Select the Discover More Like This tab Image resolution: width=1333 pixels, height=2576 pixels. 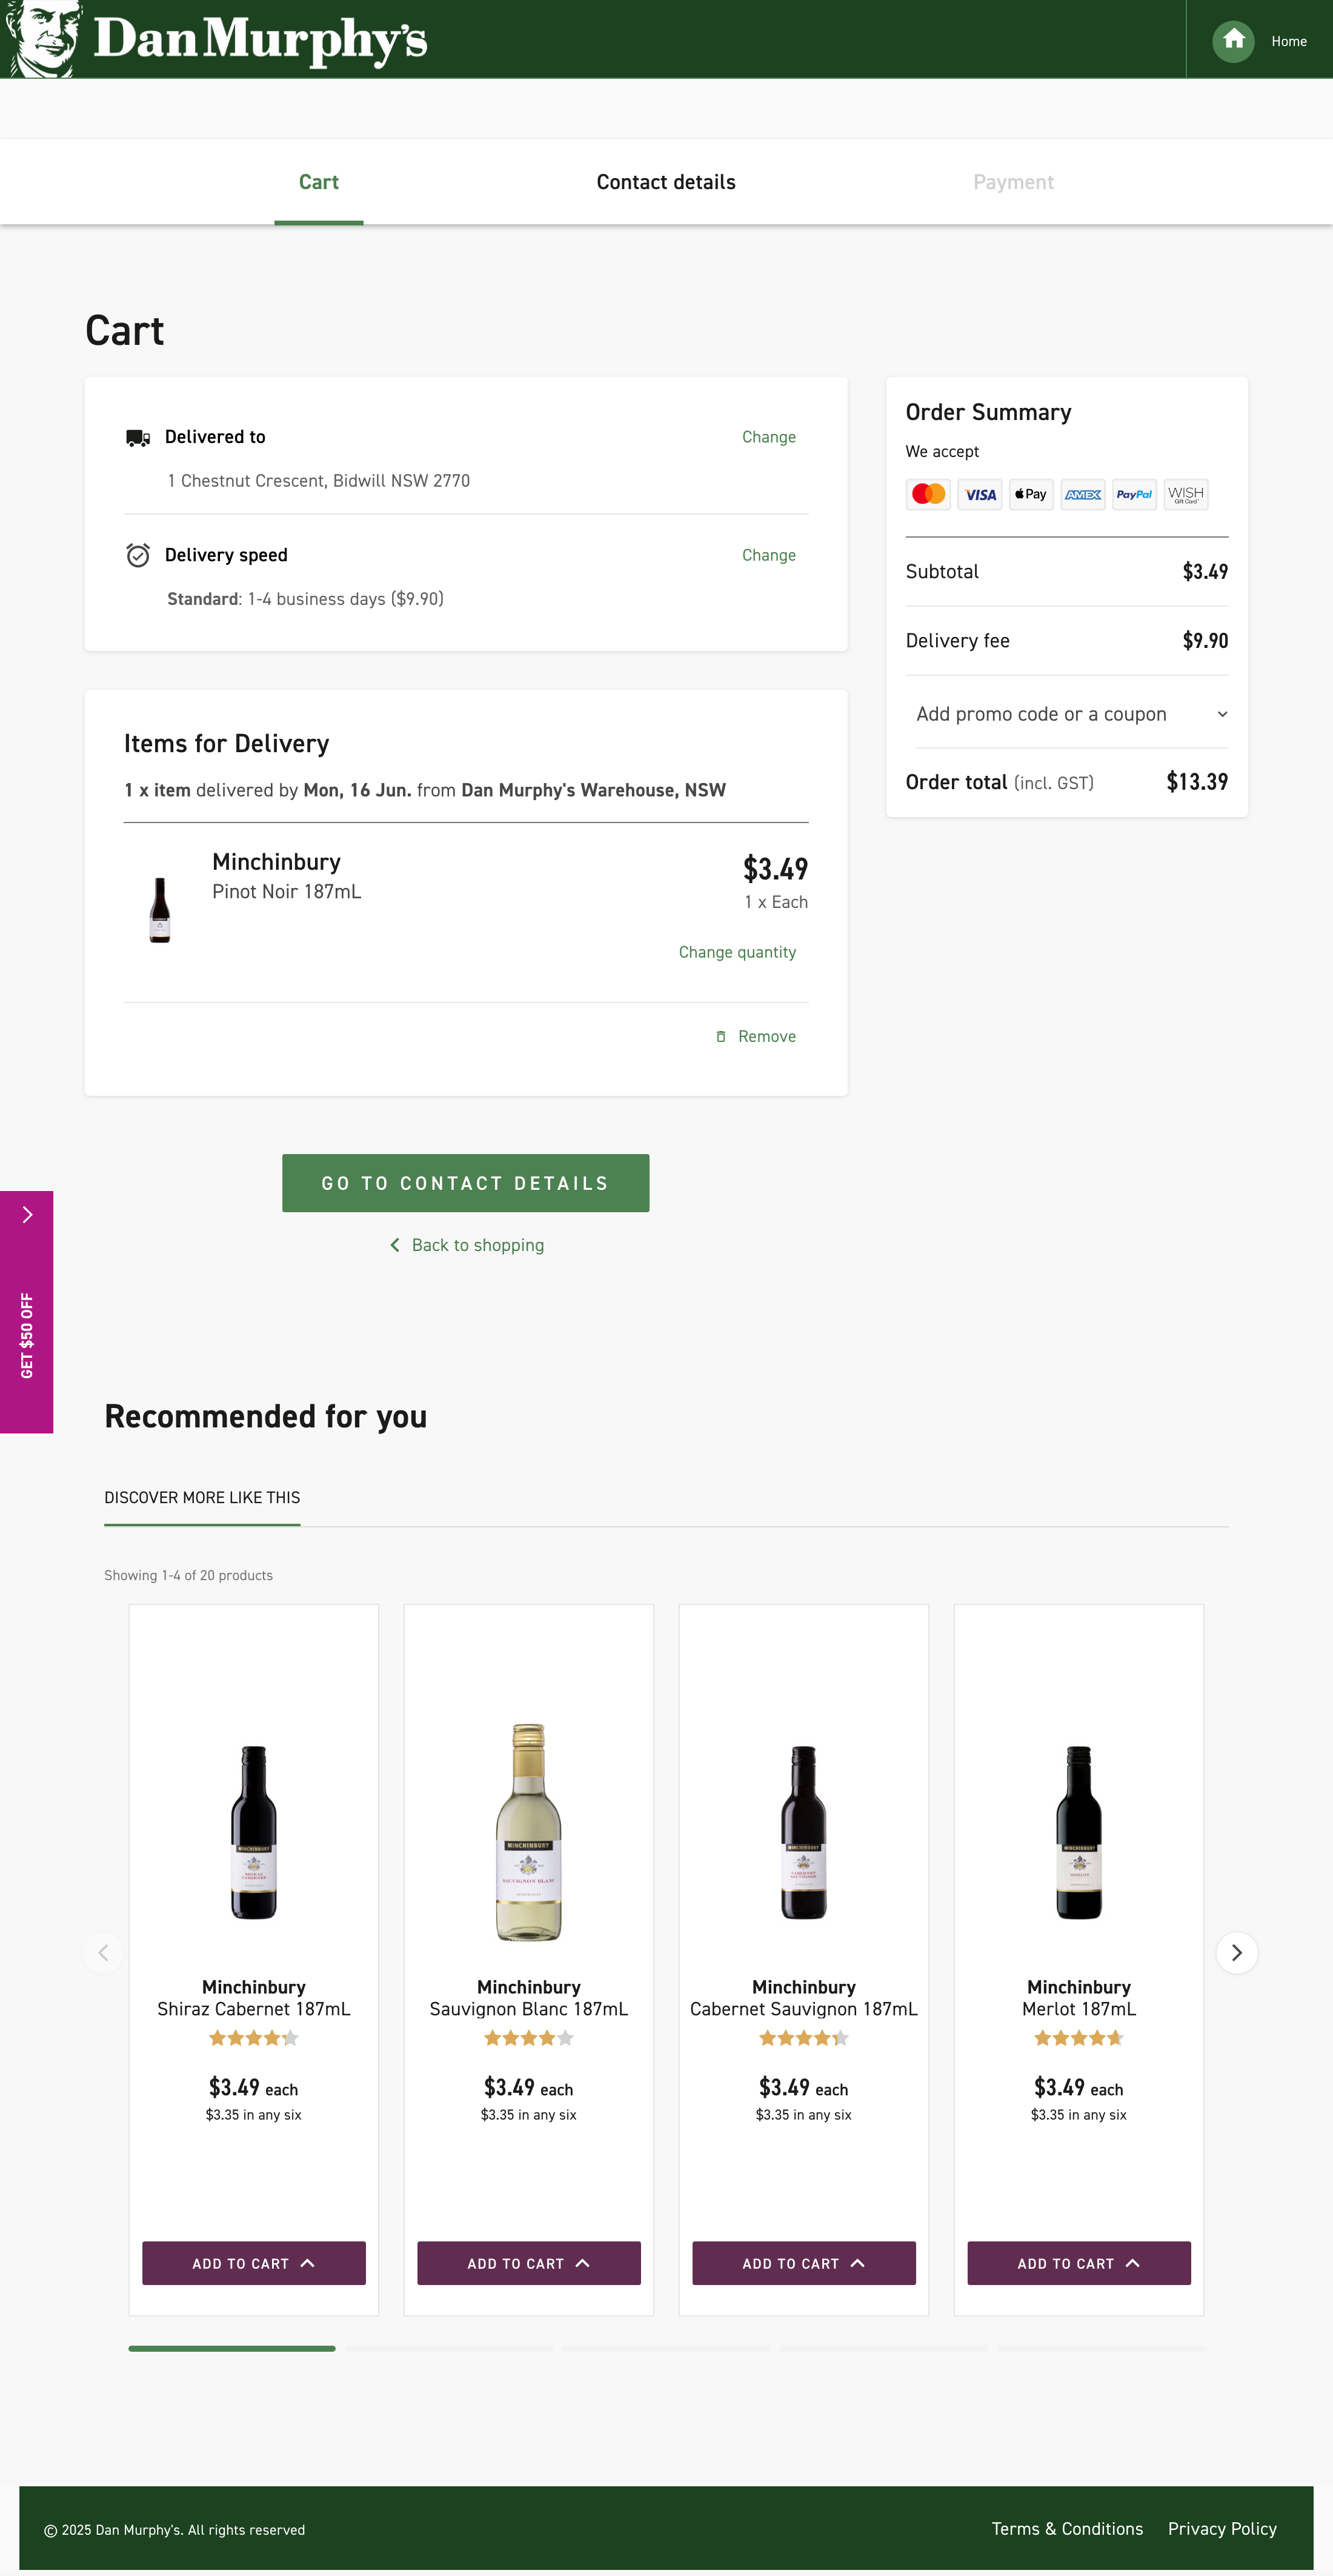tap(202, 1497)
